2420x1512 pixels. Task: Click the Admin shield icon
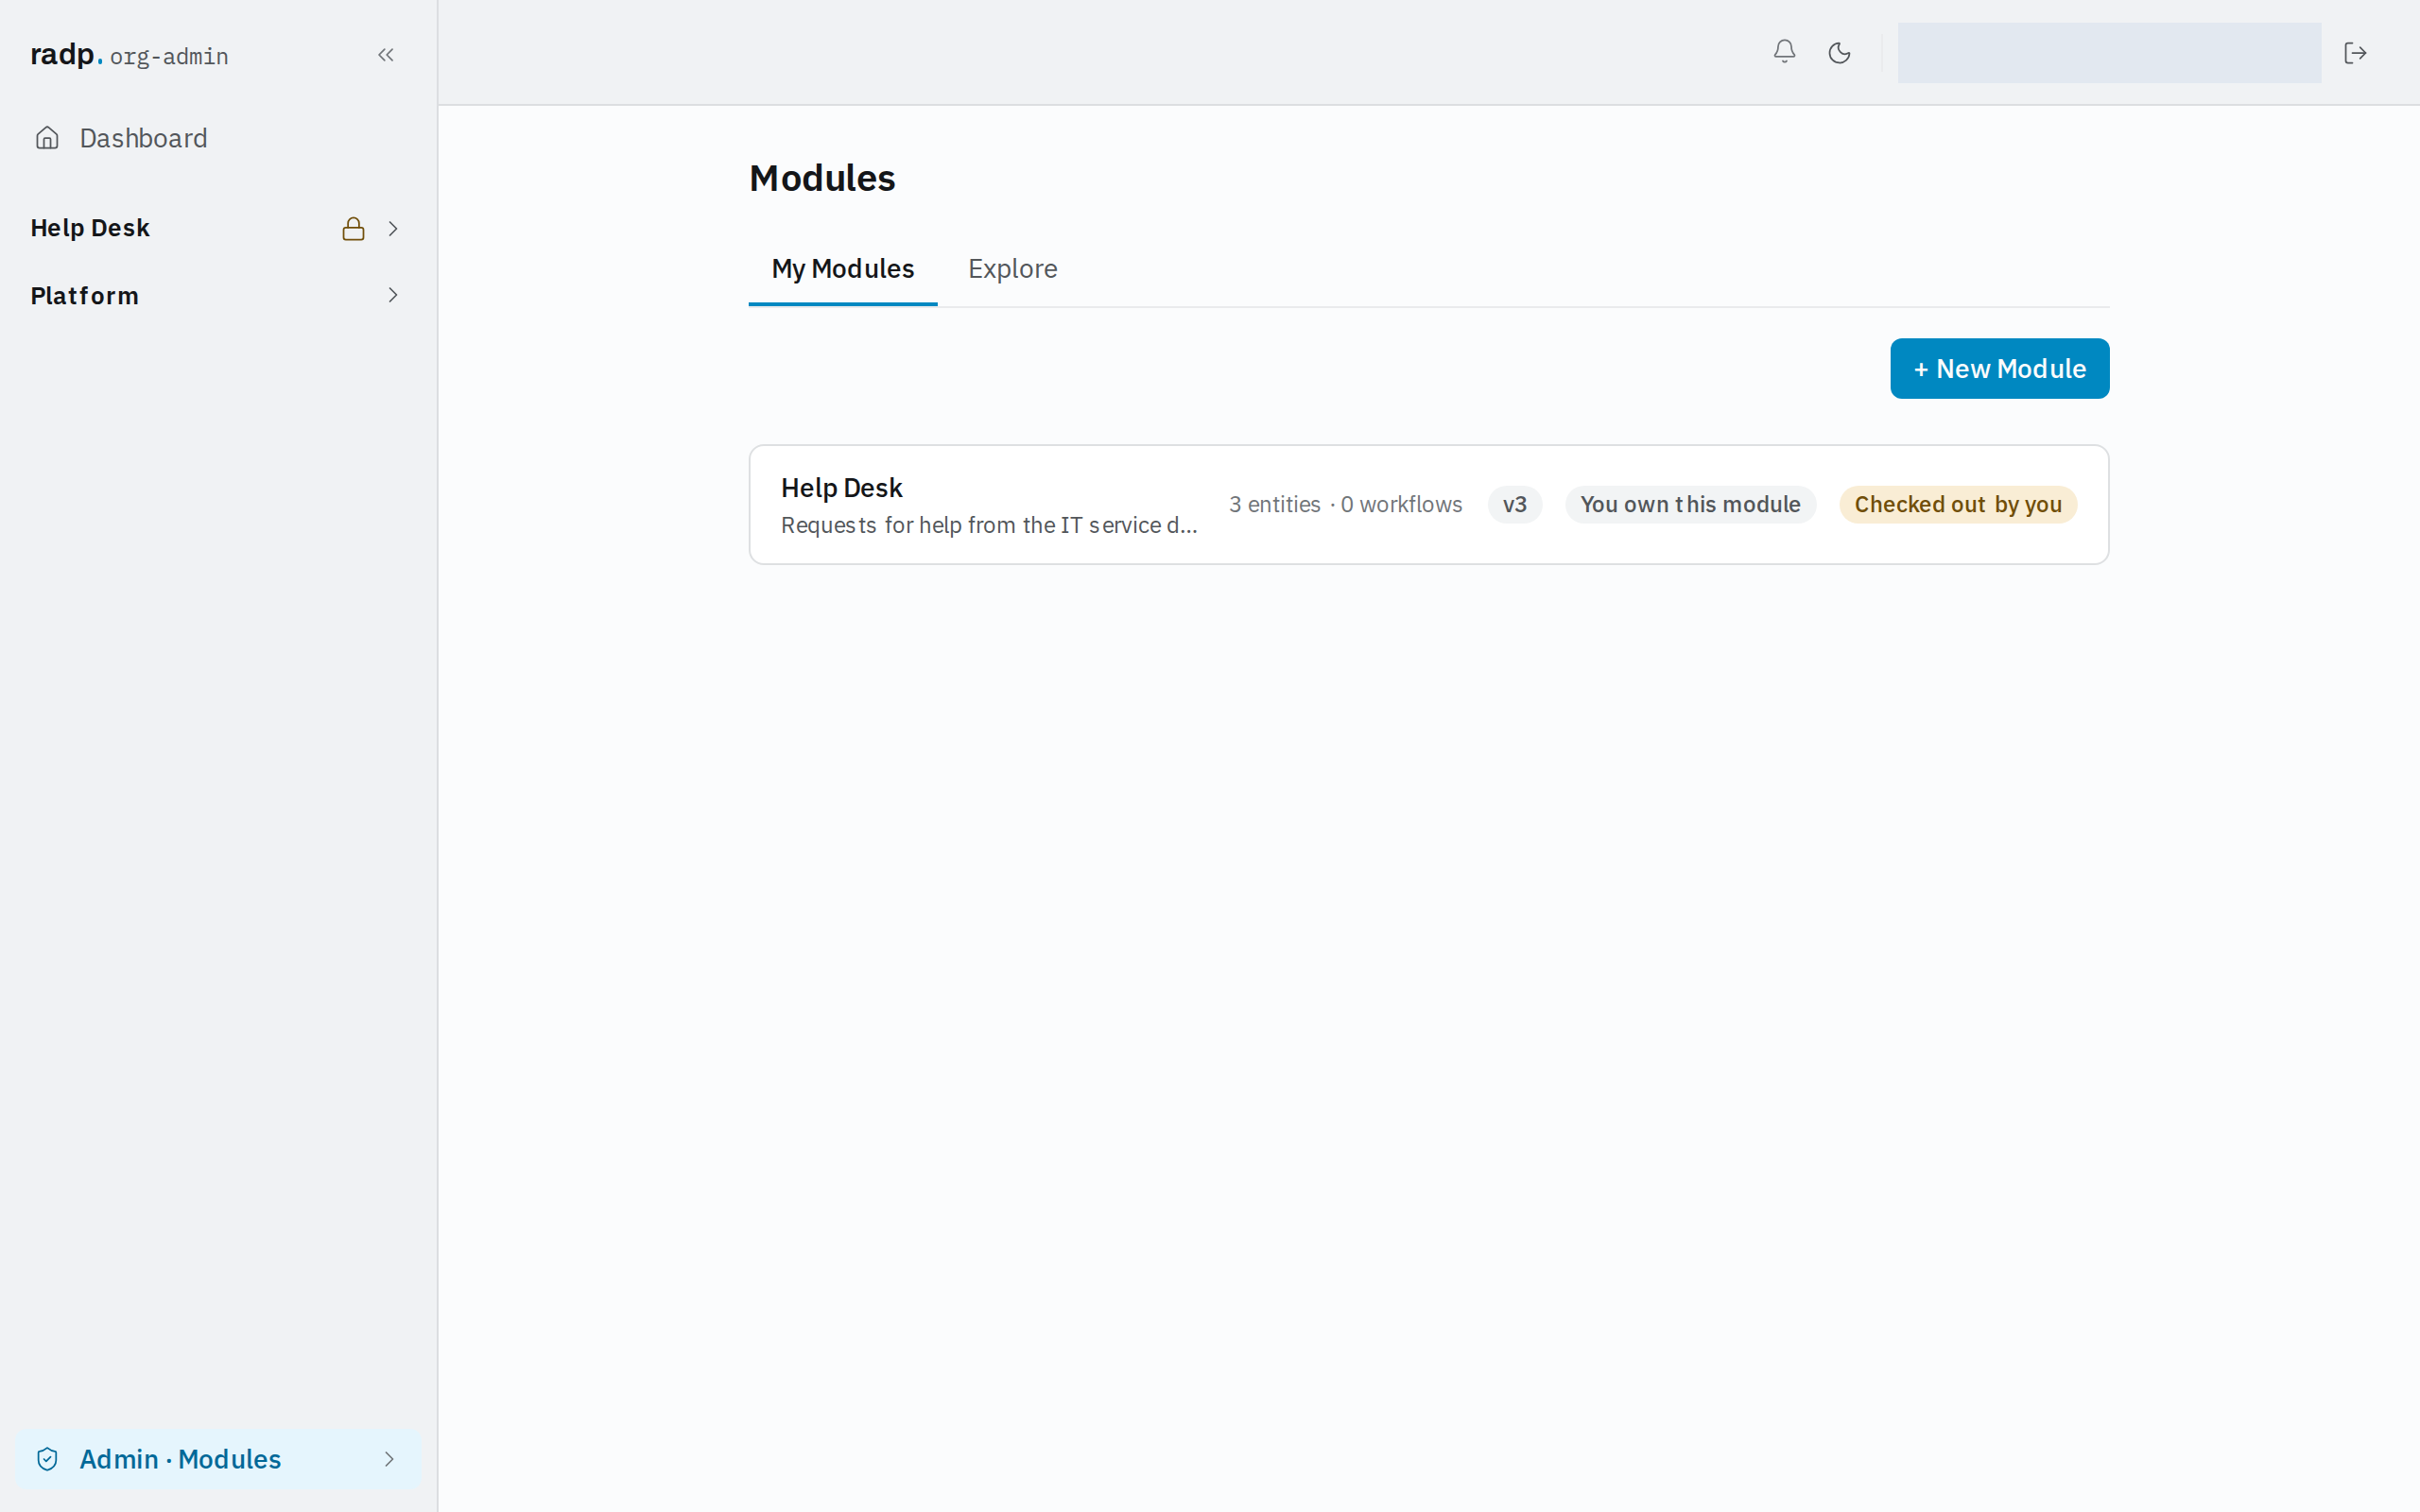pyautogui.click(x=47, y=1459)
